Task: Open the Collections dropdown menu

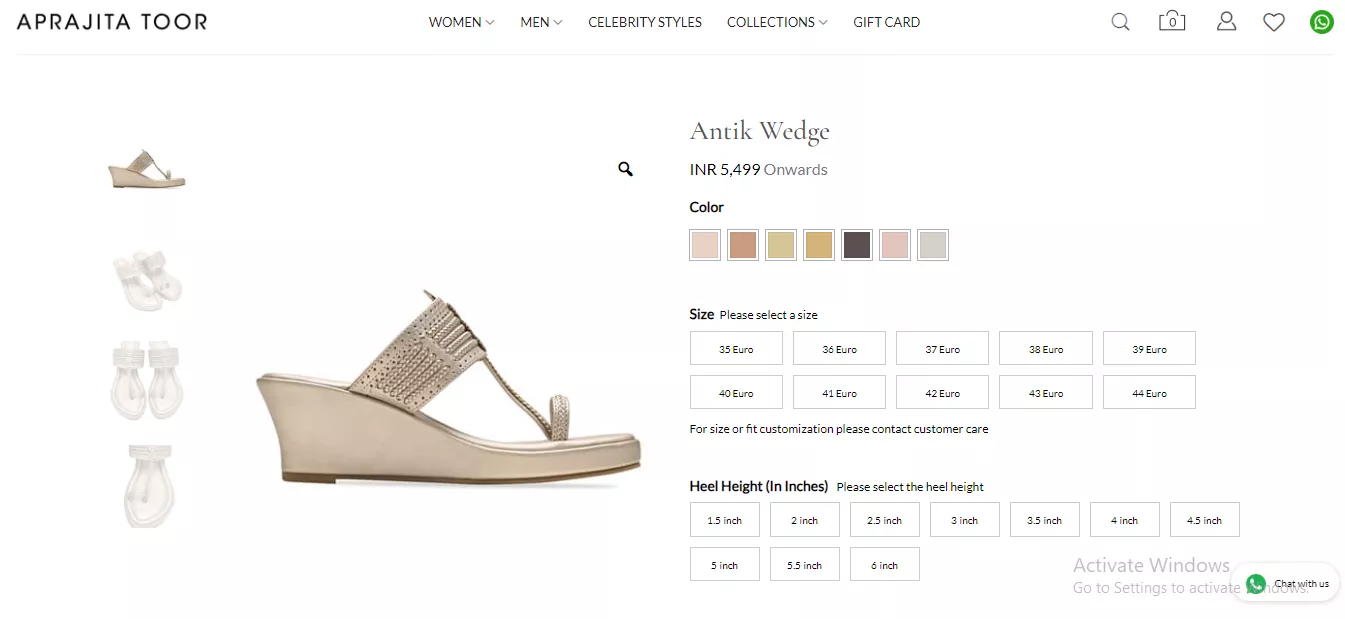Action: click(x=777, y=22)
